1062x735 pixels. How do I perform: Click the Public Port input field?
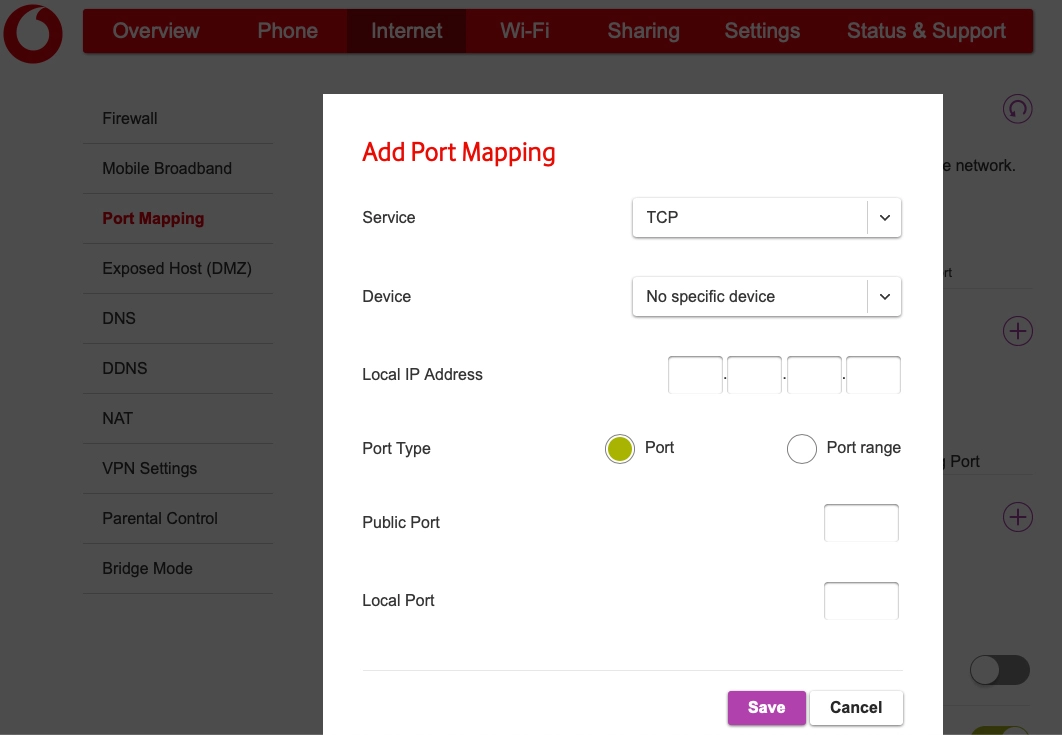[x=861, y=522]
